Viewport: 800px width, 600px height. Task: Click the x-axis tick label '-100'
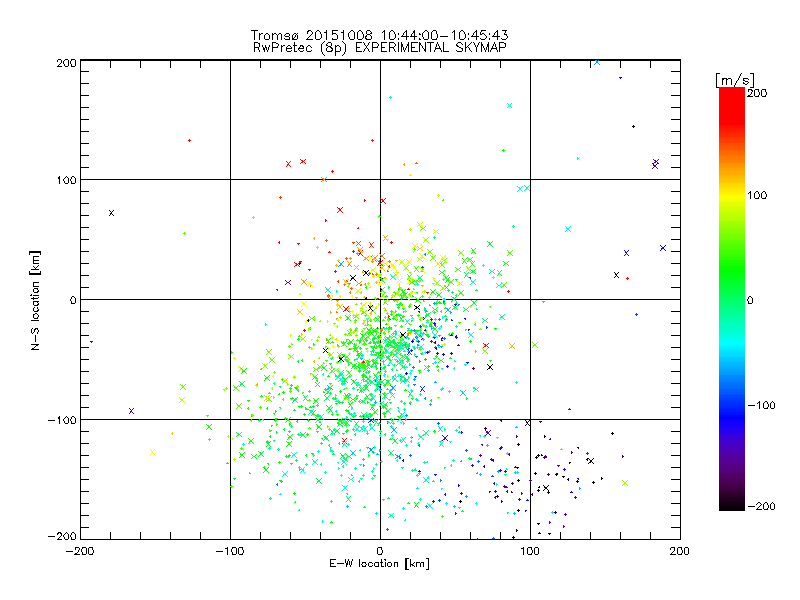click(230, 551)
